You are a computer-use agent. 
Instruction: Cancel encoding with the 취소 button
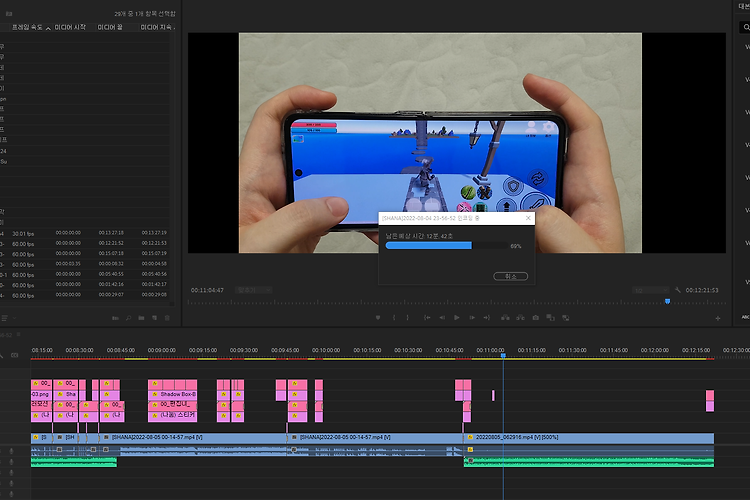510,276
